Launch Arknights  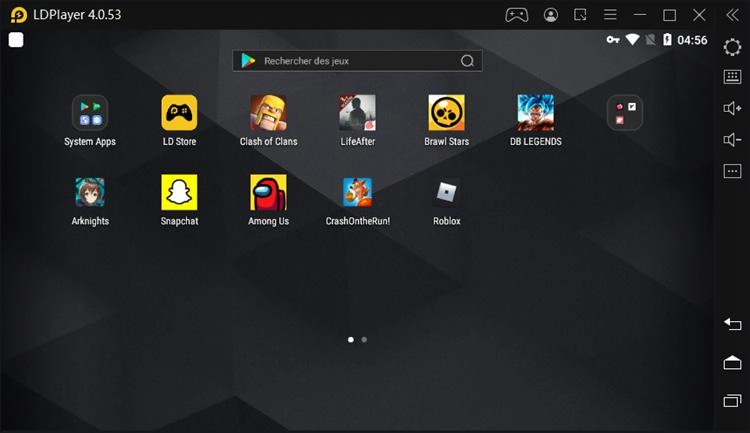[90, 192]
